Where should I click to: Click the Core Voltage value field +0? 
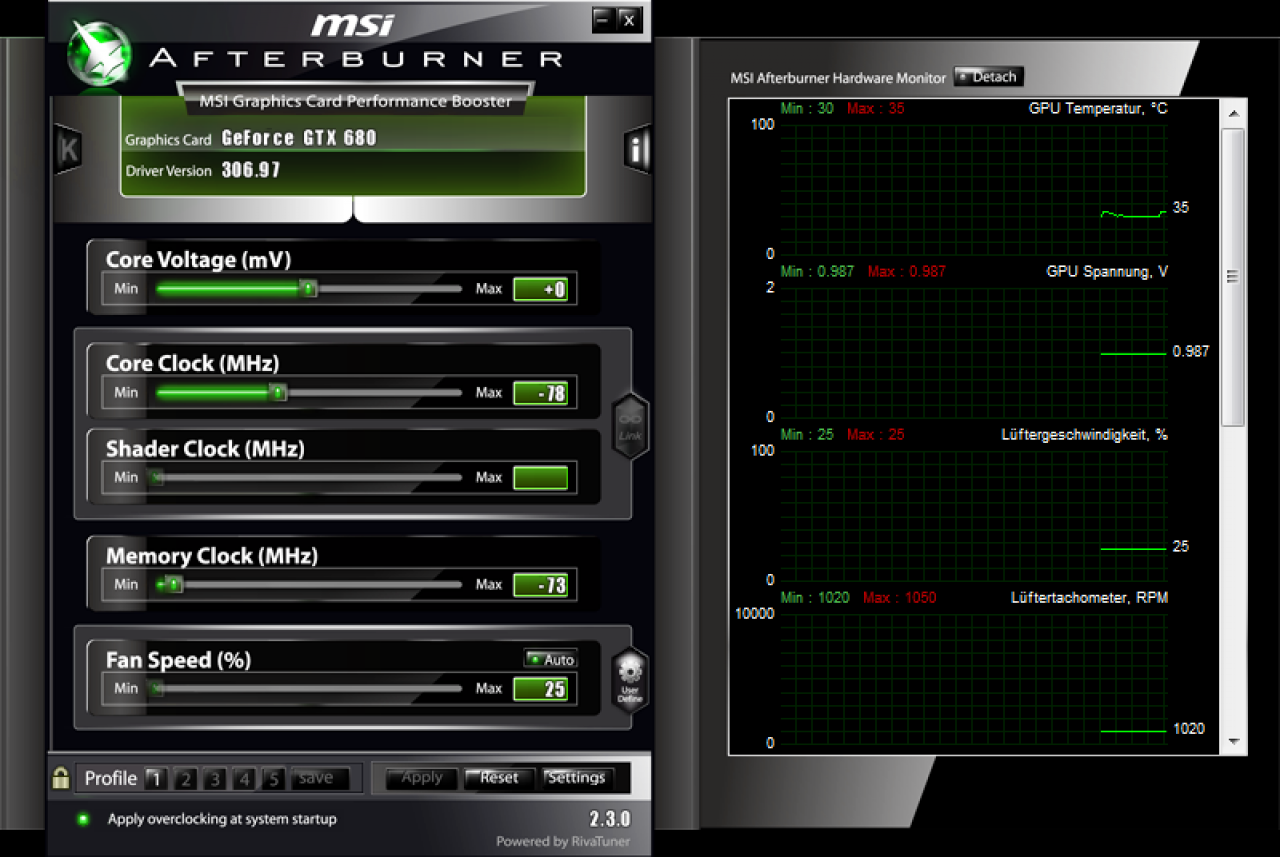tap(541, 290)
